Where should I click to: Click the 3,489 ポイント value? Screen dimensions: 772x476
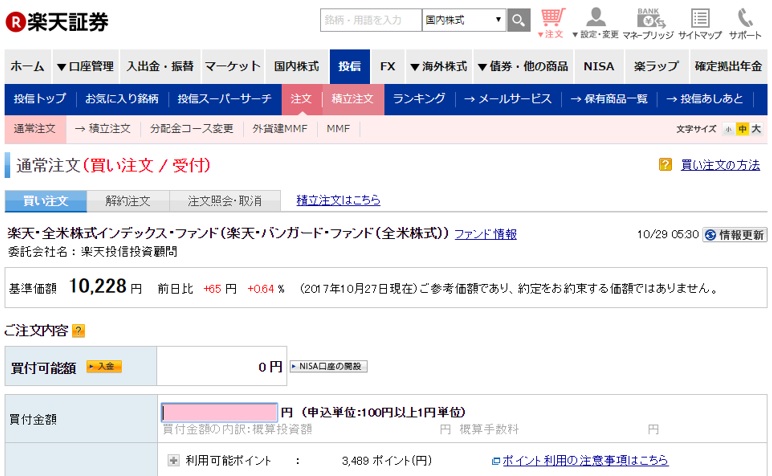coord(386,461)
